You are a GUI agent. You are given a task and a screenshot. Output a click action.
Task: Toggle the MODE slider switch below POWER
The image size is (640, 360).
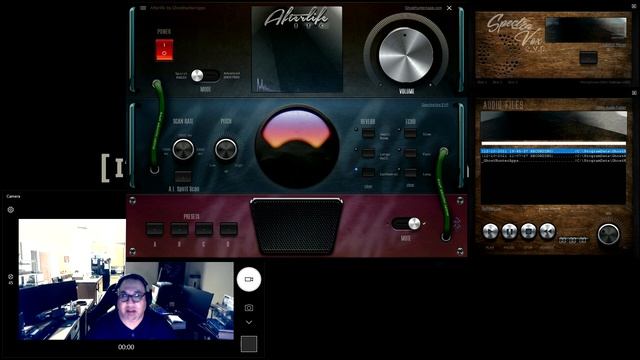click(205, 76)
